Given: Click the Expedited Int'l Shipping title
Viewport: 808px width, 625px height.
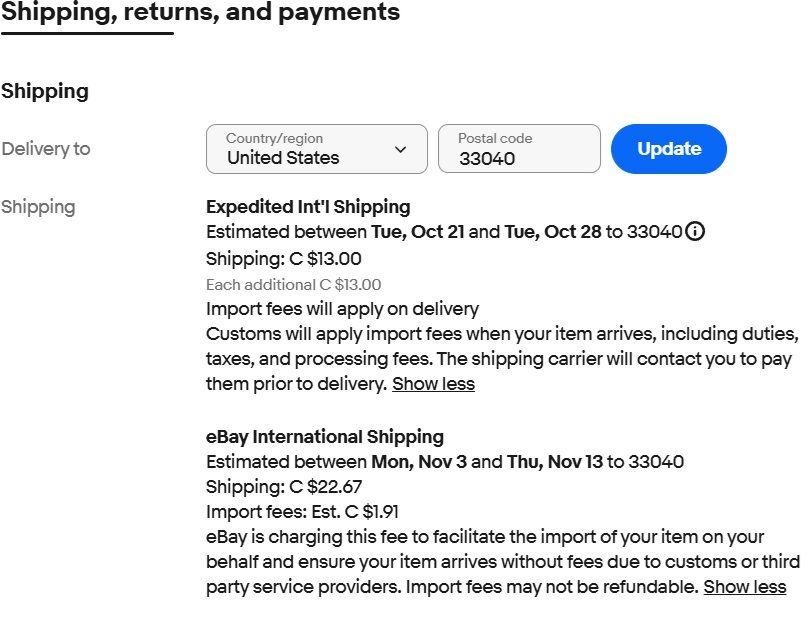Looking at the screenshot, I should [308, 207].
